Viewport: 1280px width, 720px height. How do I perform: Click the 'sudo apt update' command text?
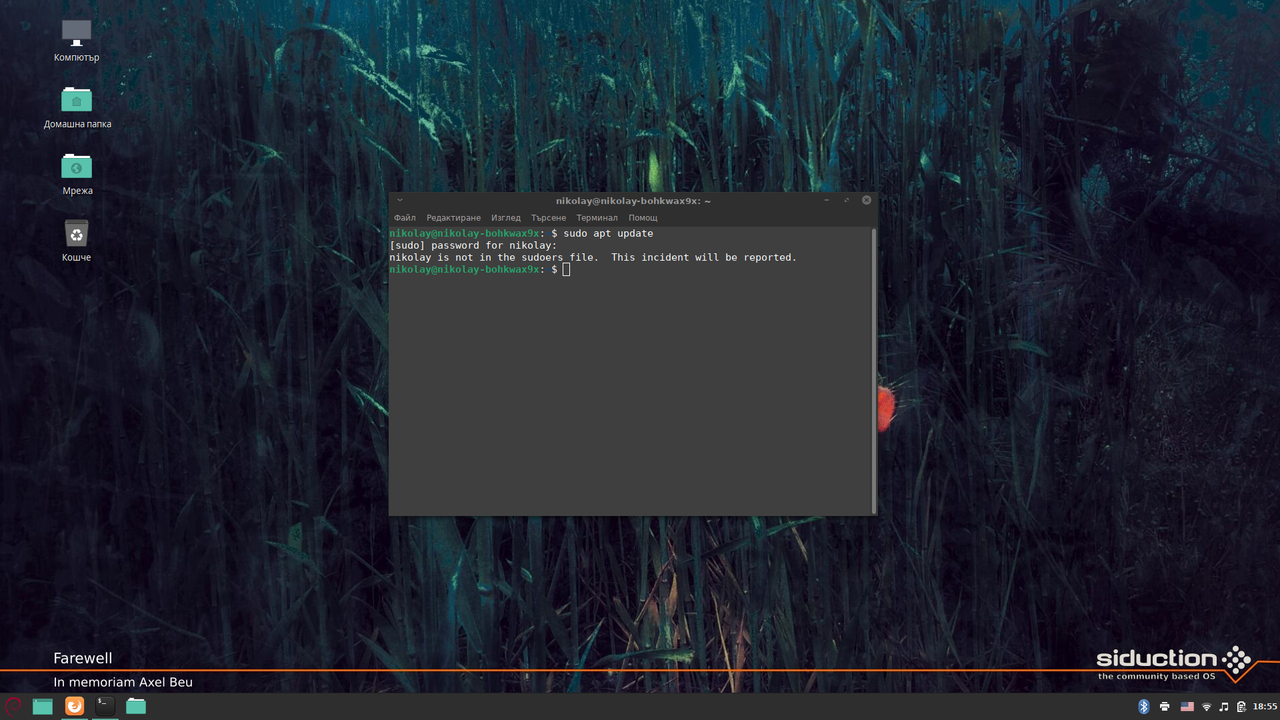(608, 234)
